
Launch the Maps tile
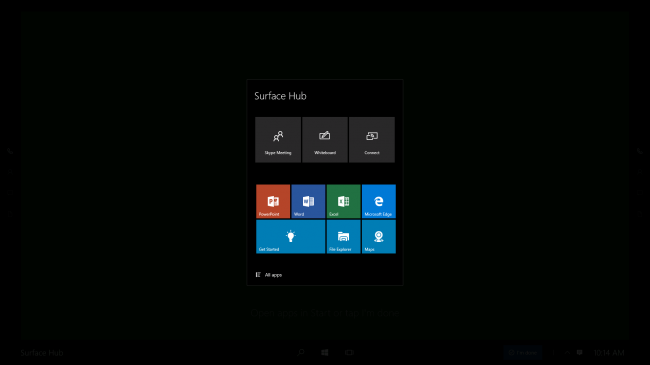pyautogui.click(x=378, y=236)
